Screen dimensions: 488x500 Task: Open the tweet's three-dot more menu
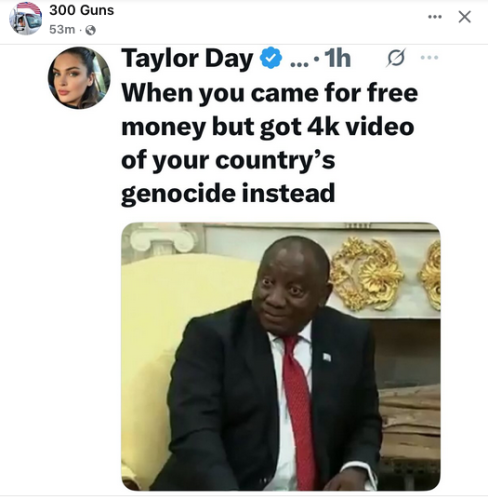pos(429,57)
